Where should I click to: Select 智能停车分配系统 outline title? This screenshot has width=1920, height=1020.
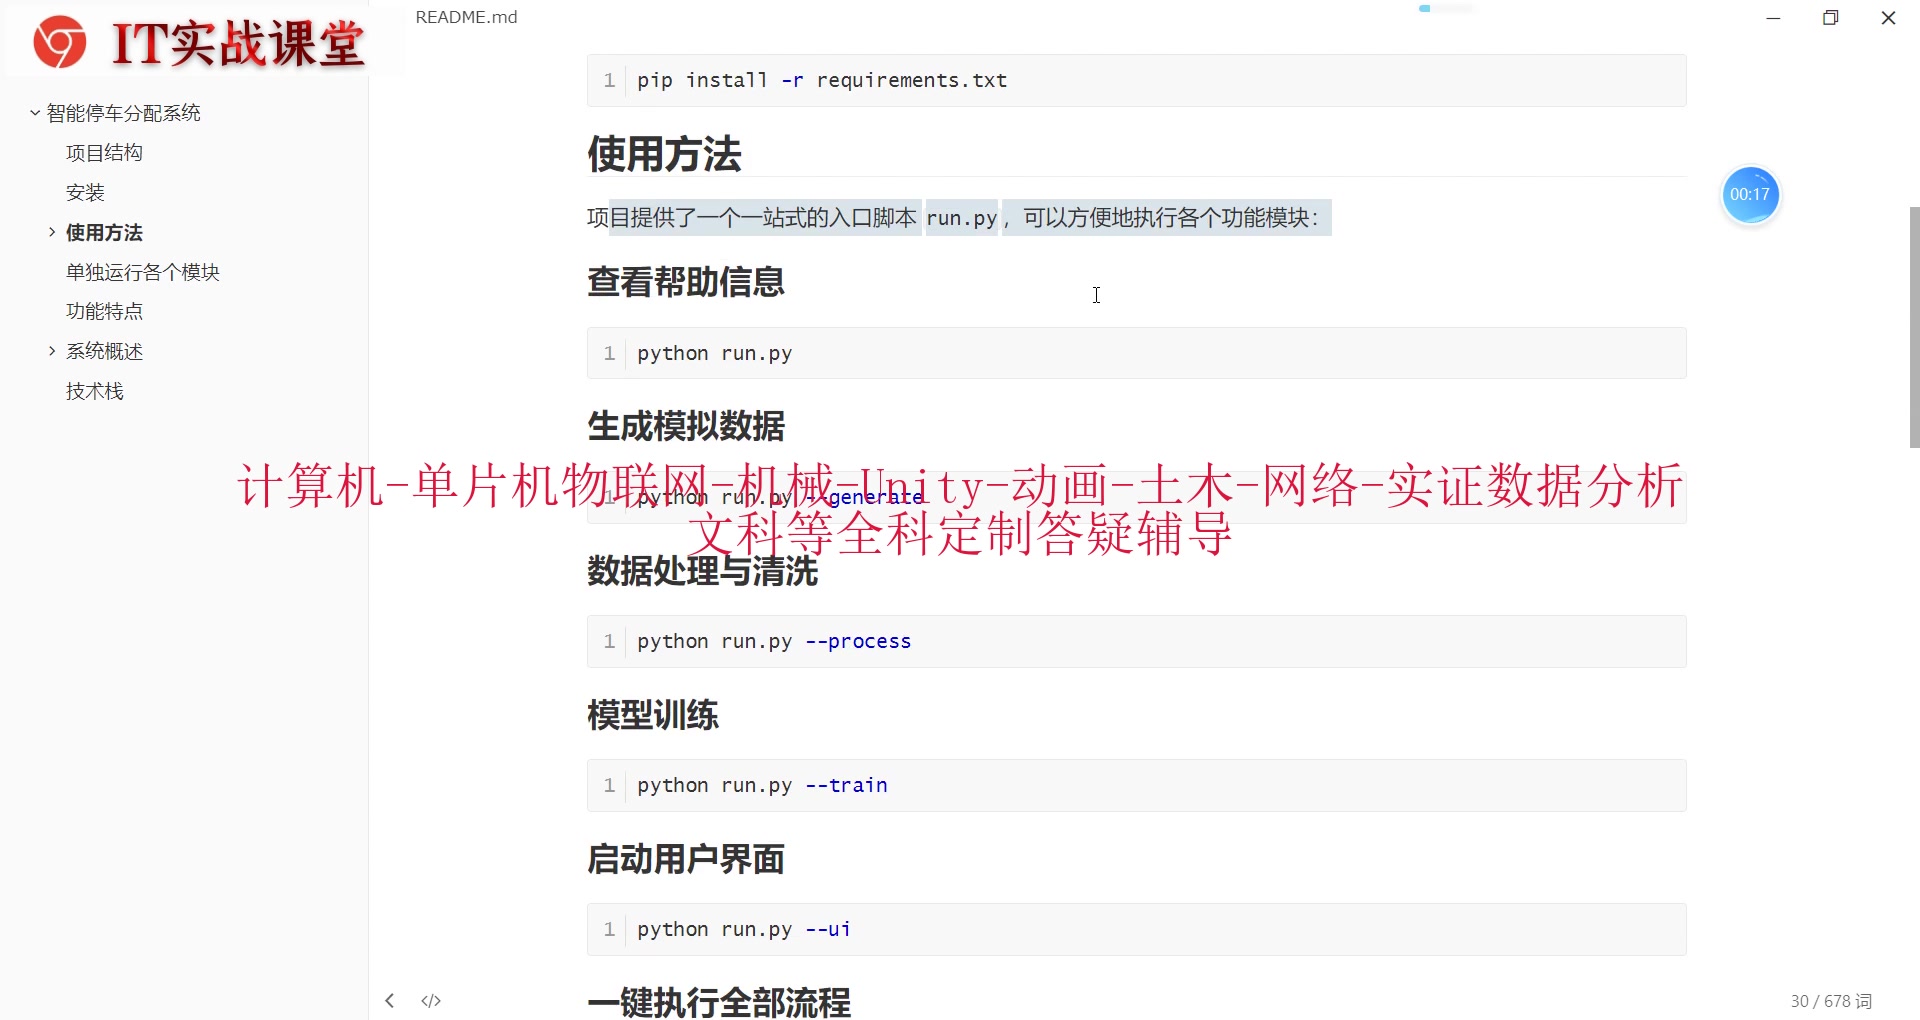(123, 113)
